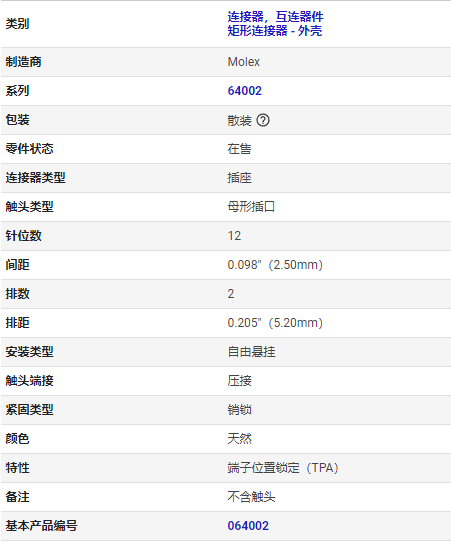
Task: Click the pitch value 0.098" (2.50mm)
Action: (x=275, y=265)
